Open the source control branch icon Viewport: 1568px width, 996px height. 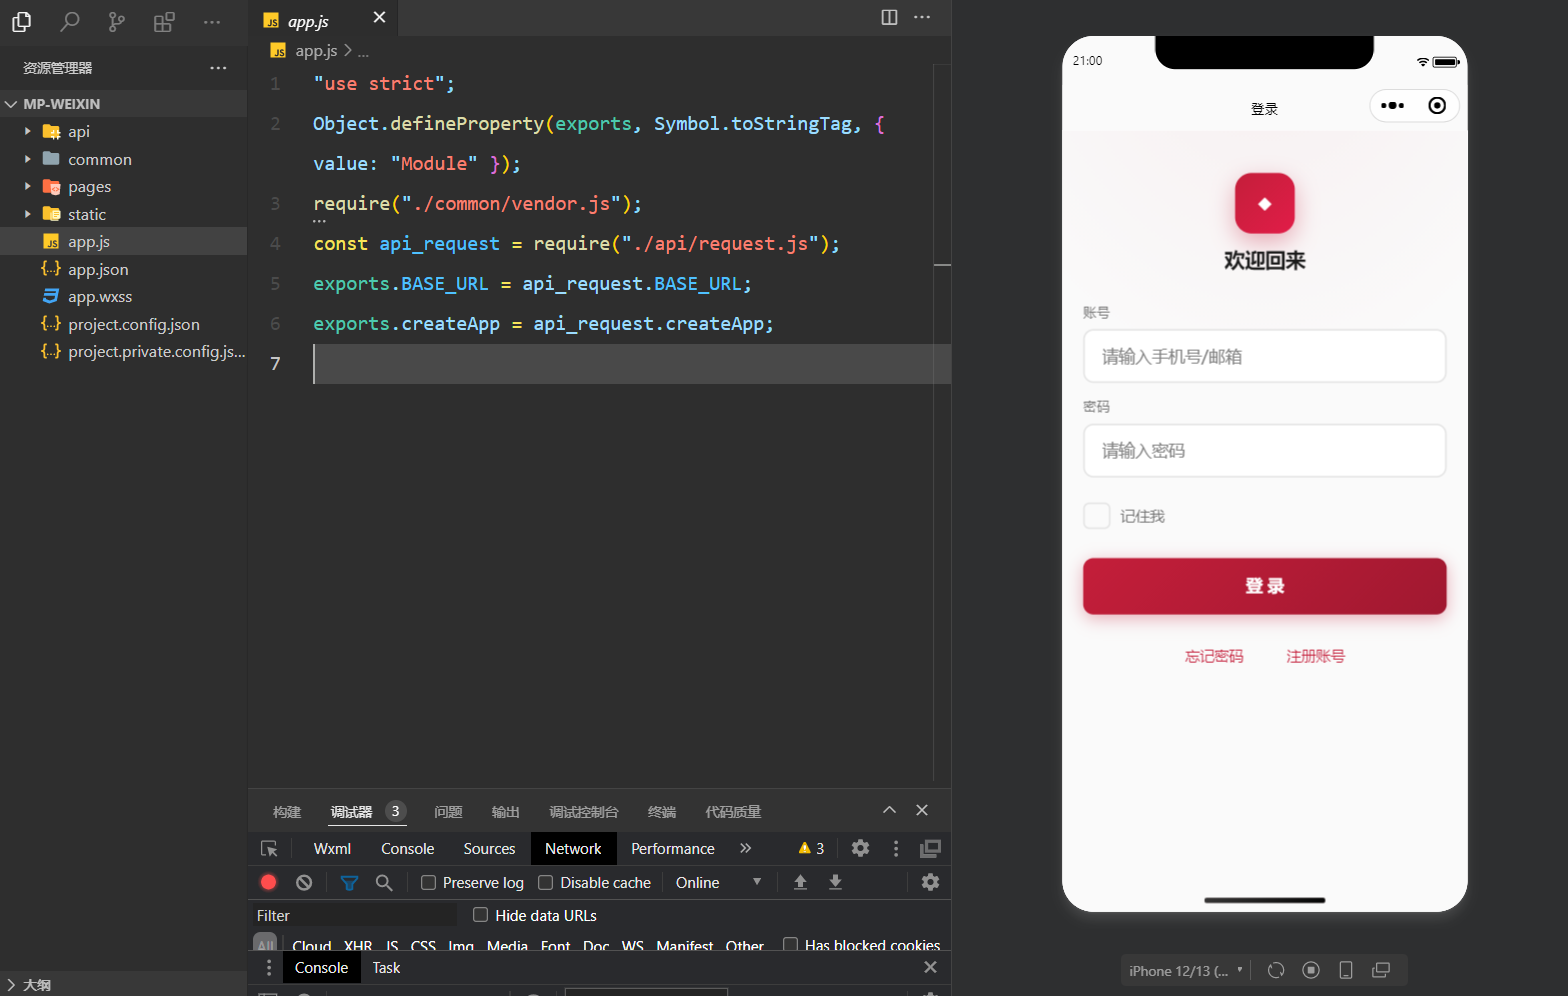coord(117,21)
